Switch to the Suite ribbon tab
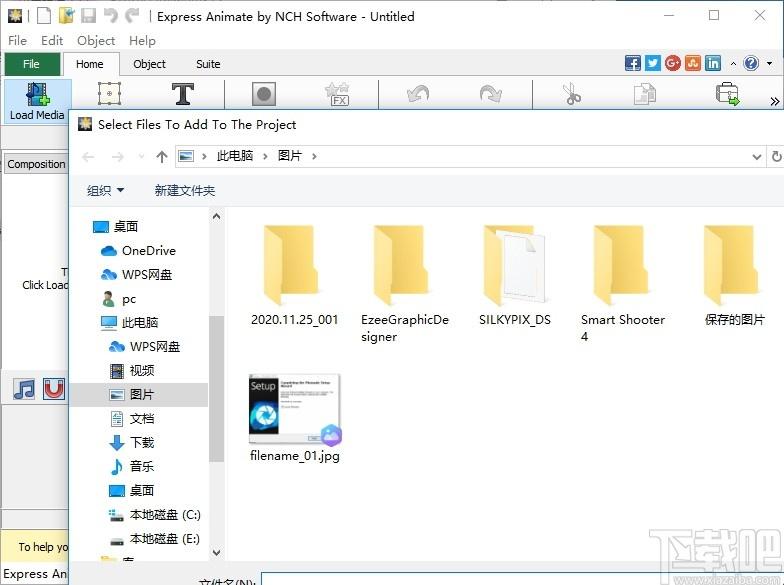The height and width of the screenshot is (585, 784). pos(208,64)
